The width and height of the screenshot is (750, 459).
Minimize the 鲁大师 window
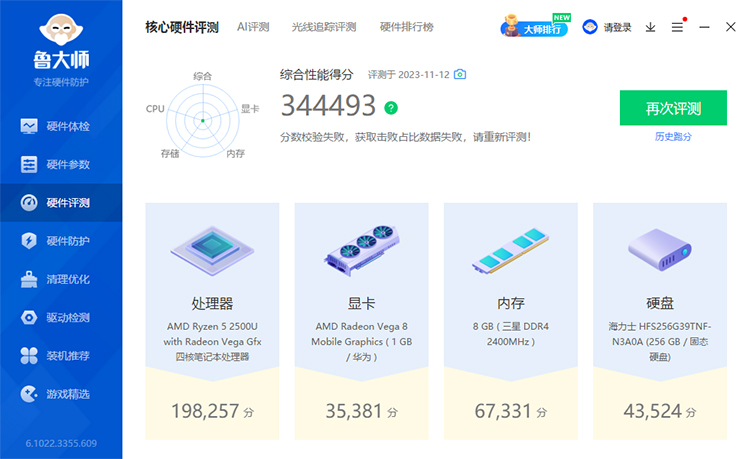[x=704, y=27]
